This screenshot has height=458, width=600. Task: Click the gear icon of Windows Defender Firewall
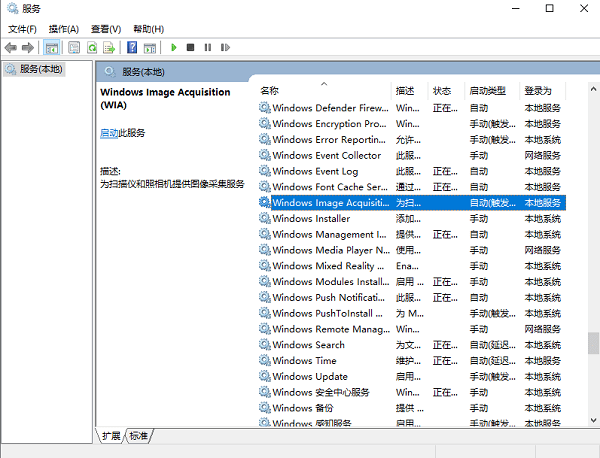[x=264, y=108]
